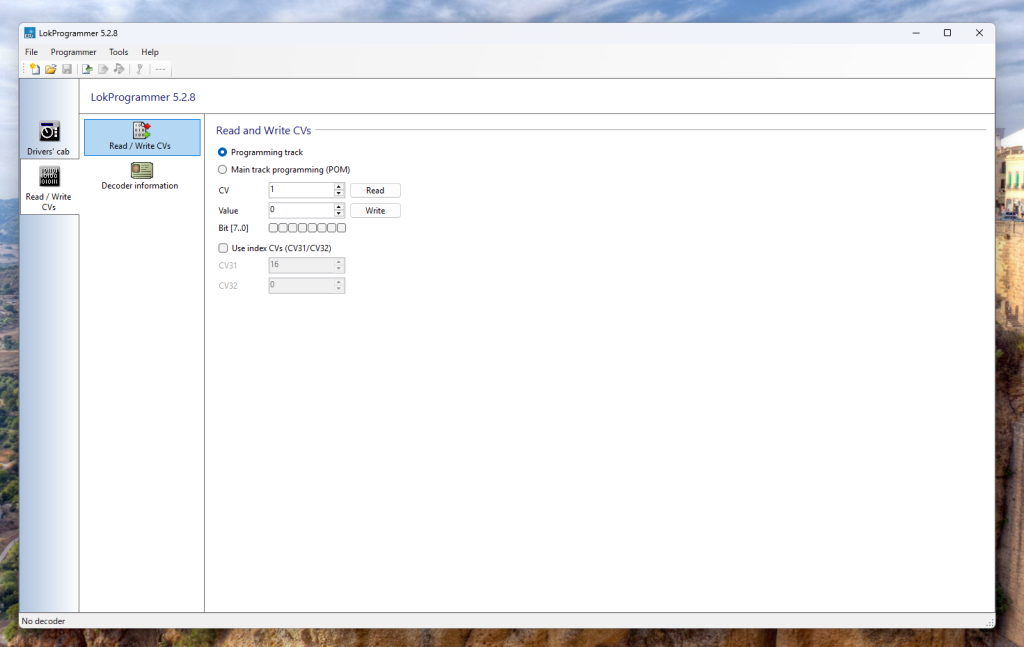Image resolution: width=1024 pixels, height=647 pixels.
Task: Select the Programming track radio option
Action: (223, 152)
